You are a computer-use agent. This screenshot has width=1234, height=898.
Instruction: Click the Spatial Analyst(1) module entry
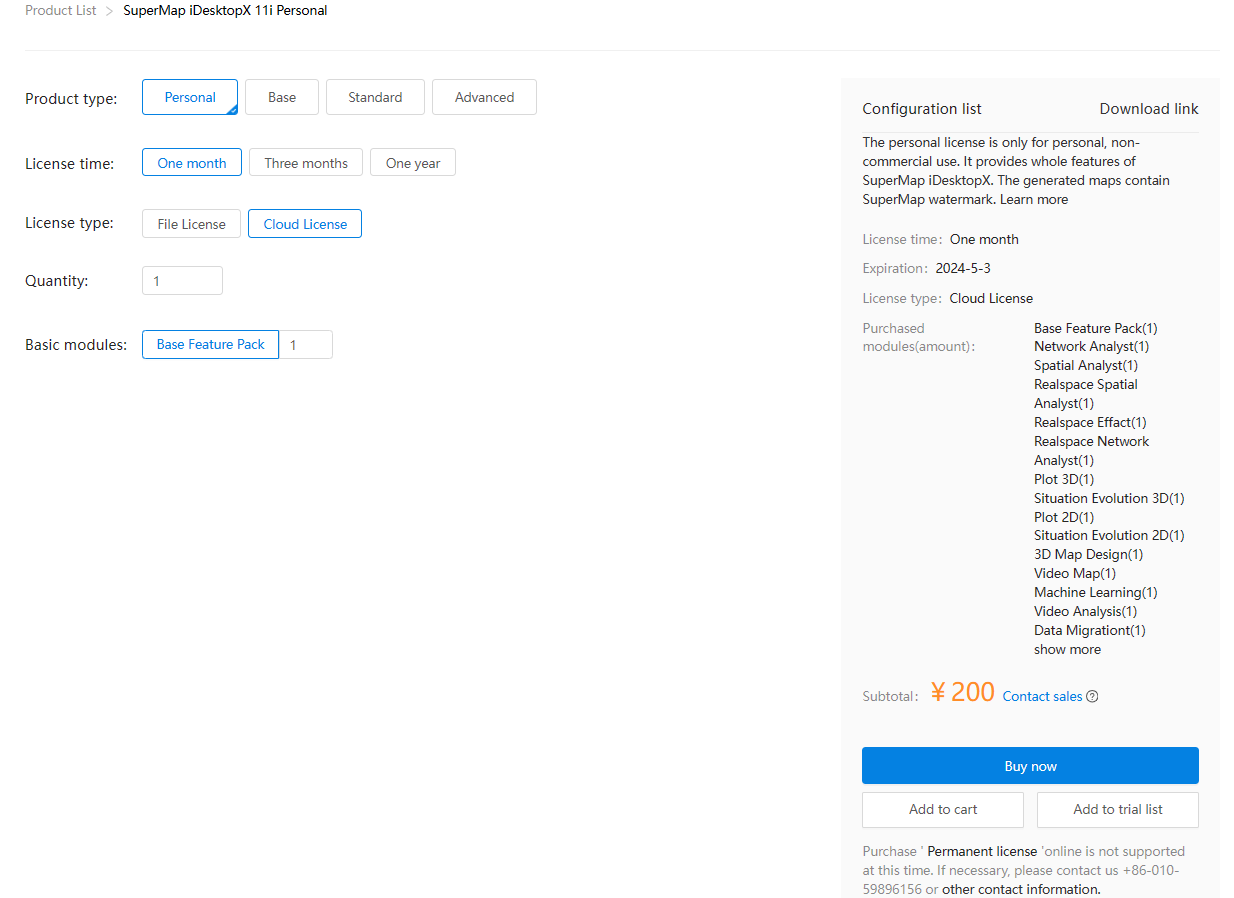click(1086, 365)
